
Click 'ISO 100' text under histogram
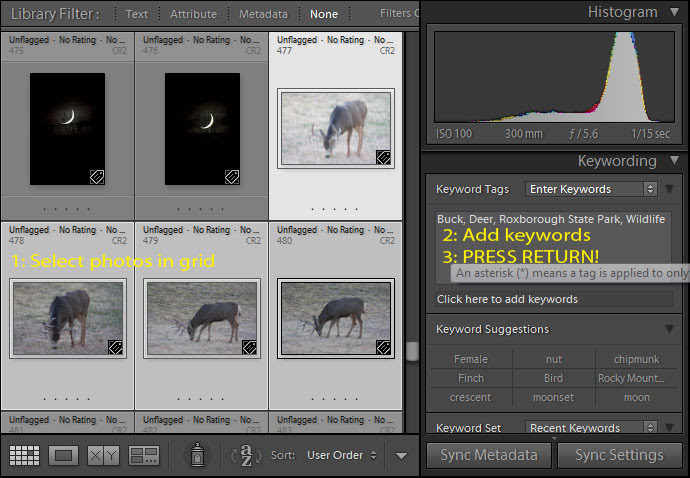(x=454, y=134)
